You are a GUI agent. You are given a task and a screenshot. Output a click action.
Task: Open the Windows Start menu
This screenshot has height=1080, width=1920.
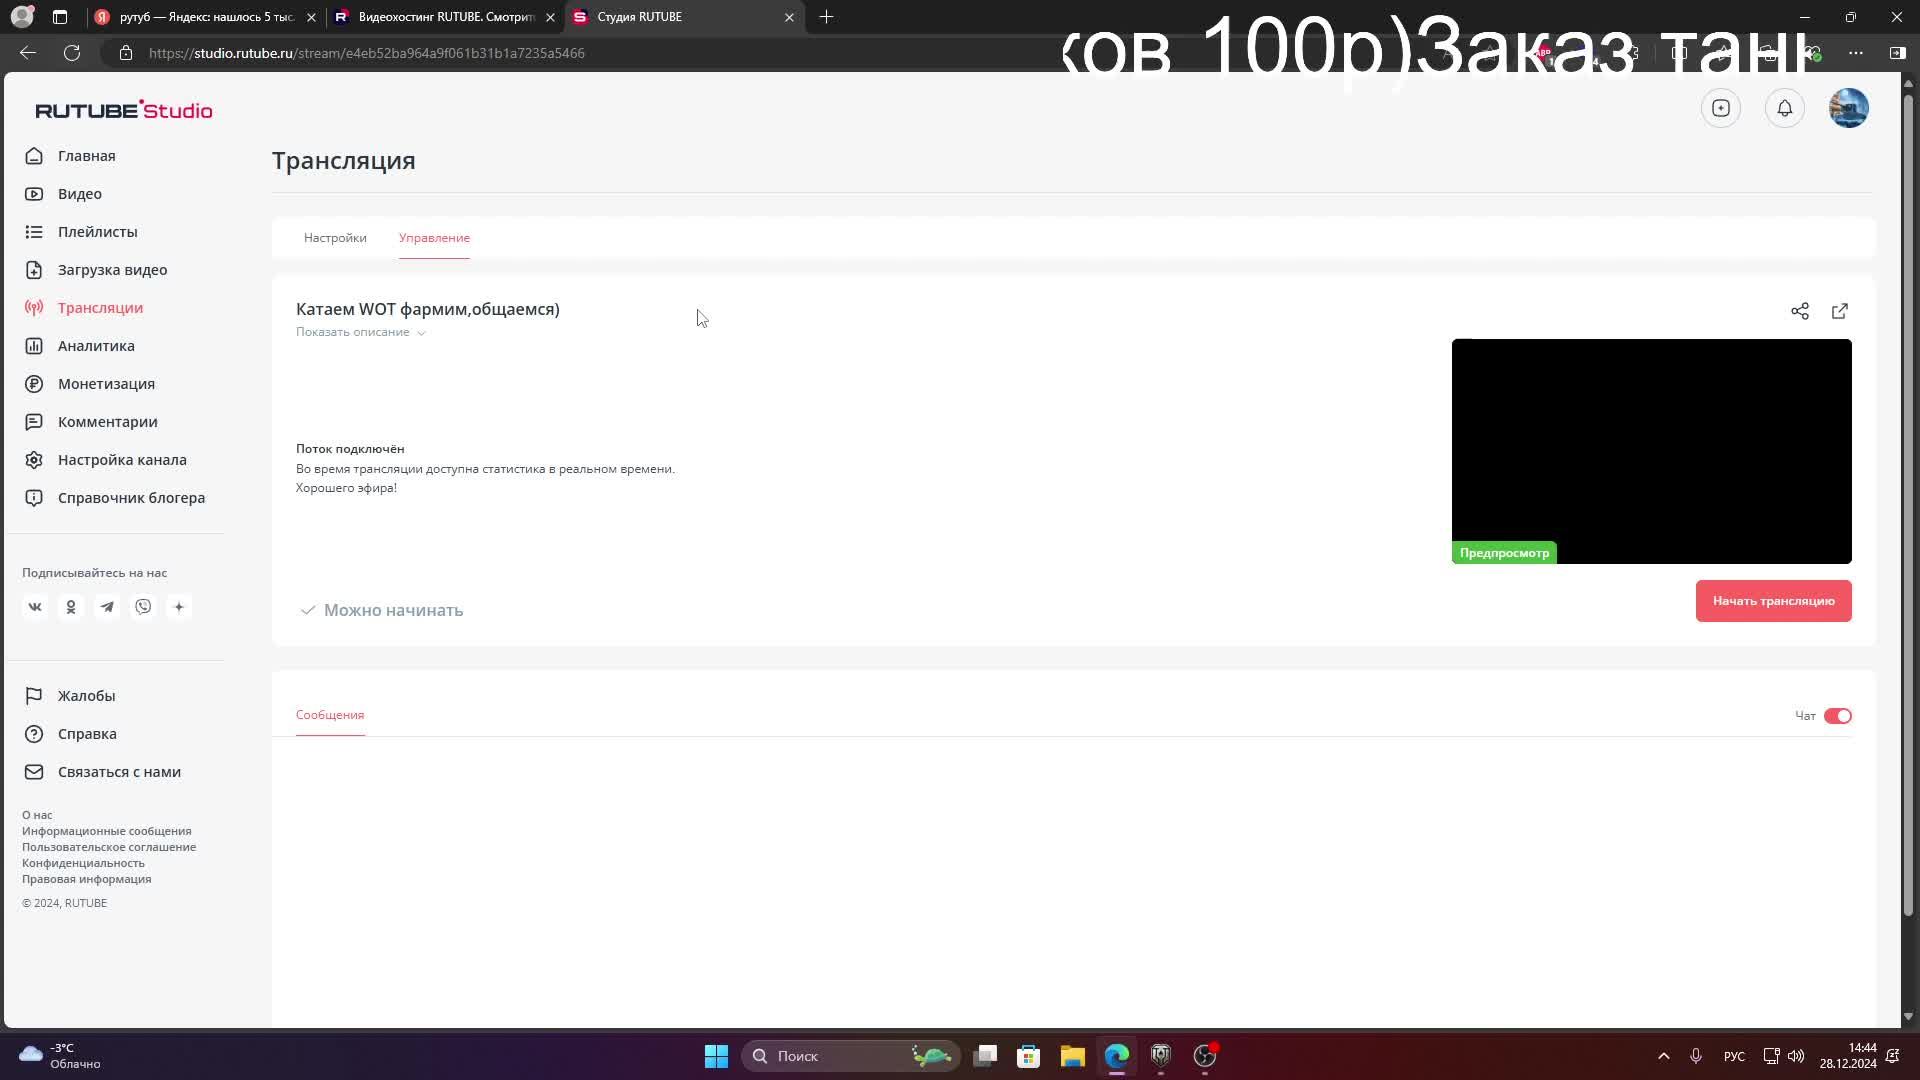point(716,1056)
